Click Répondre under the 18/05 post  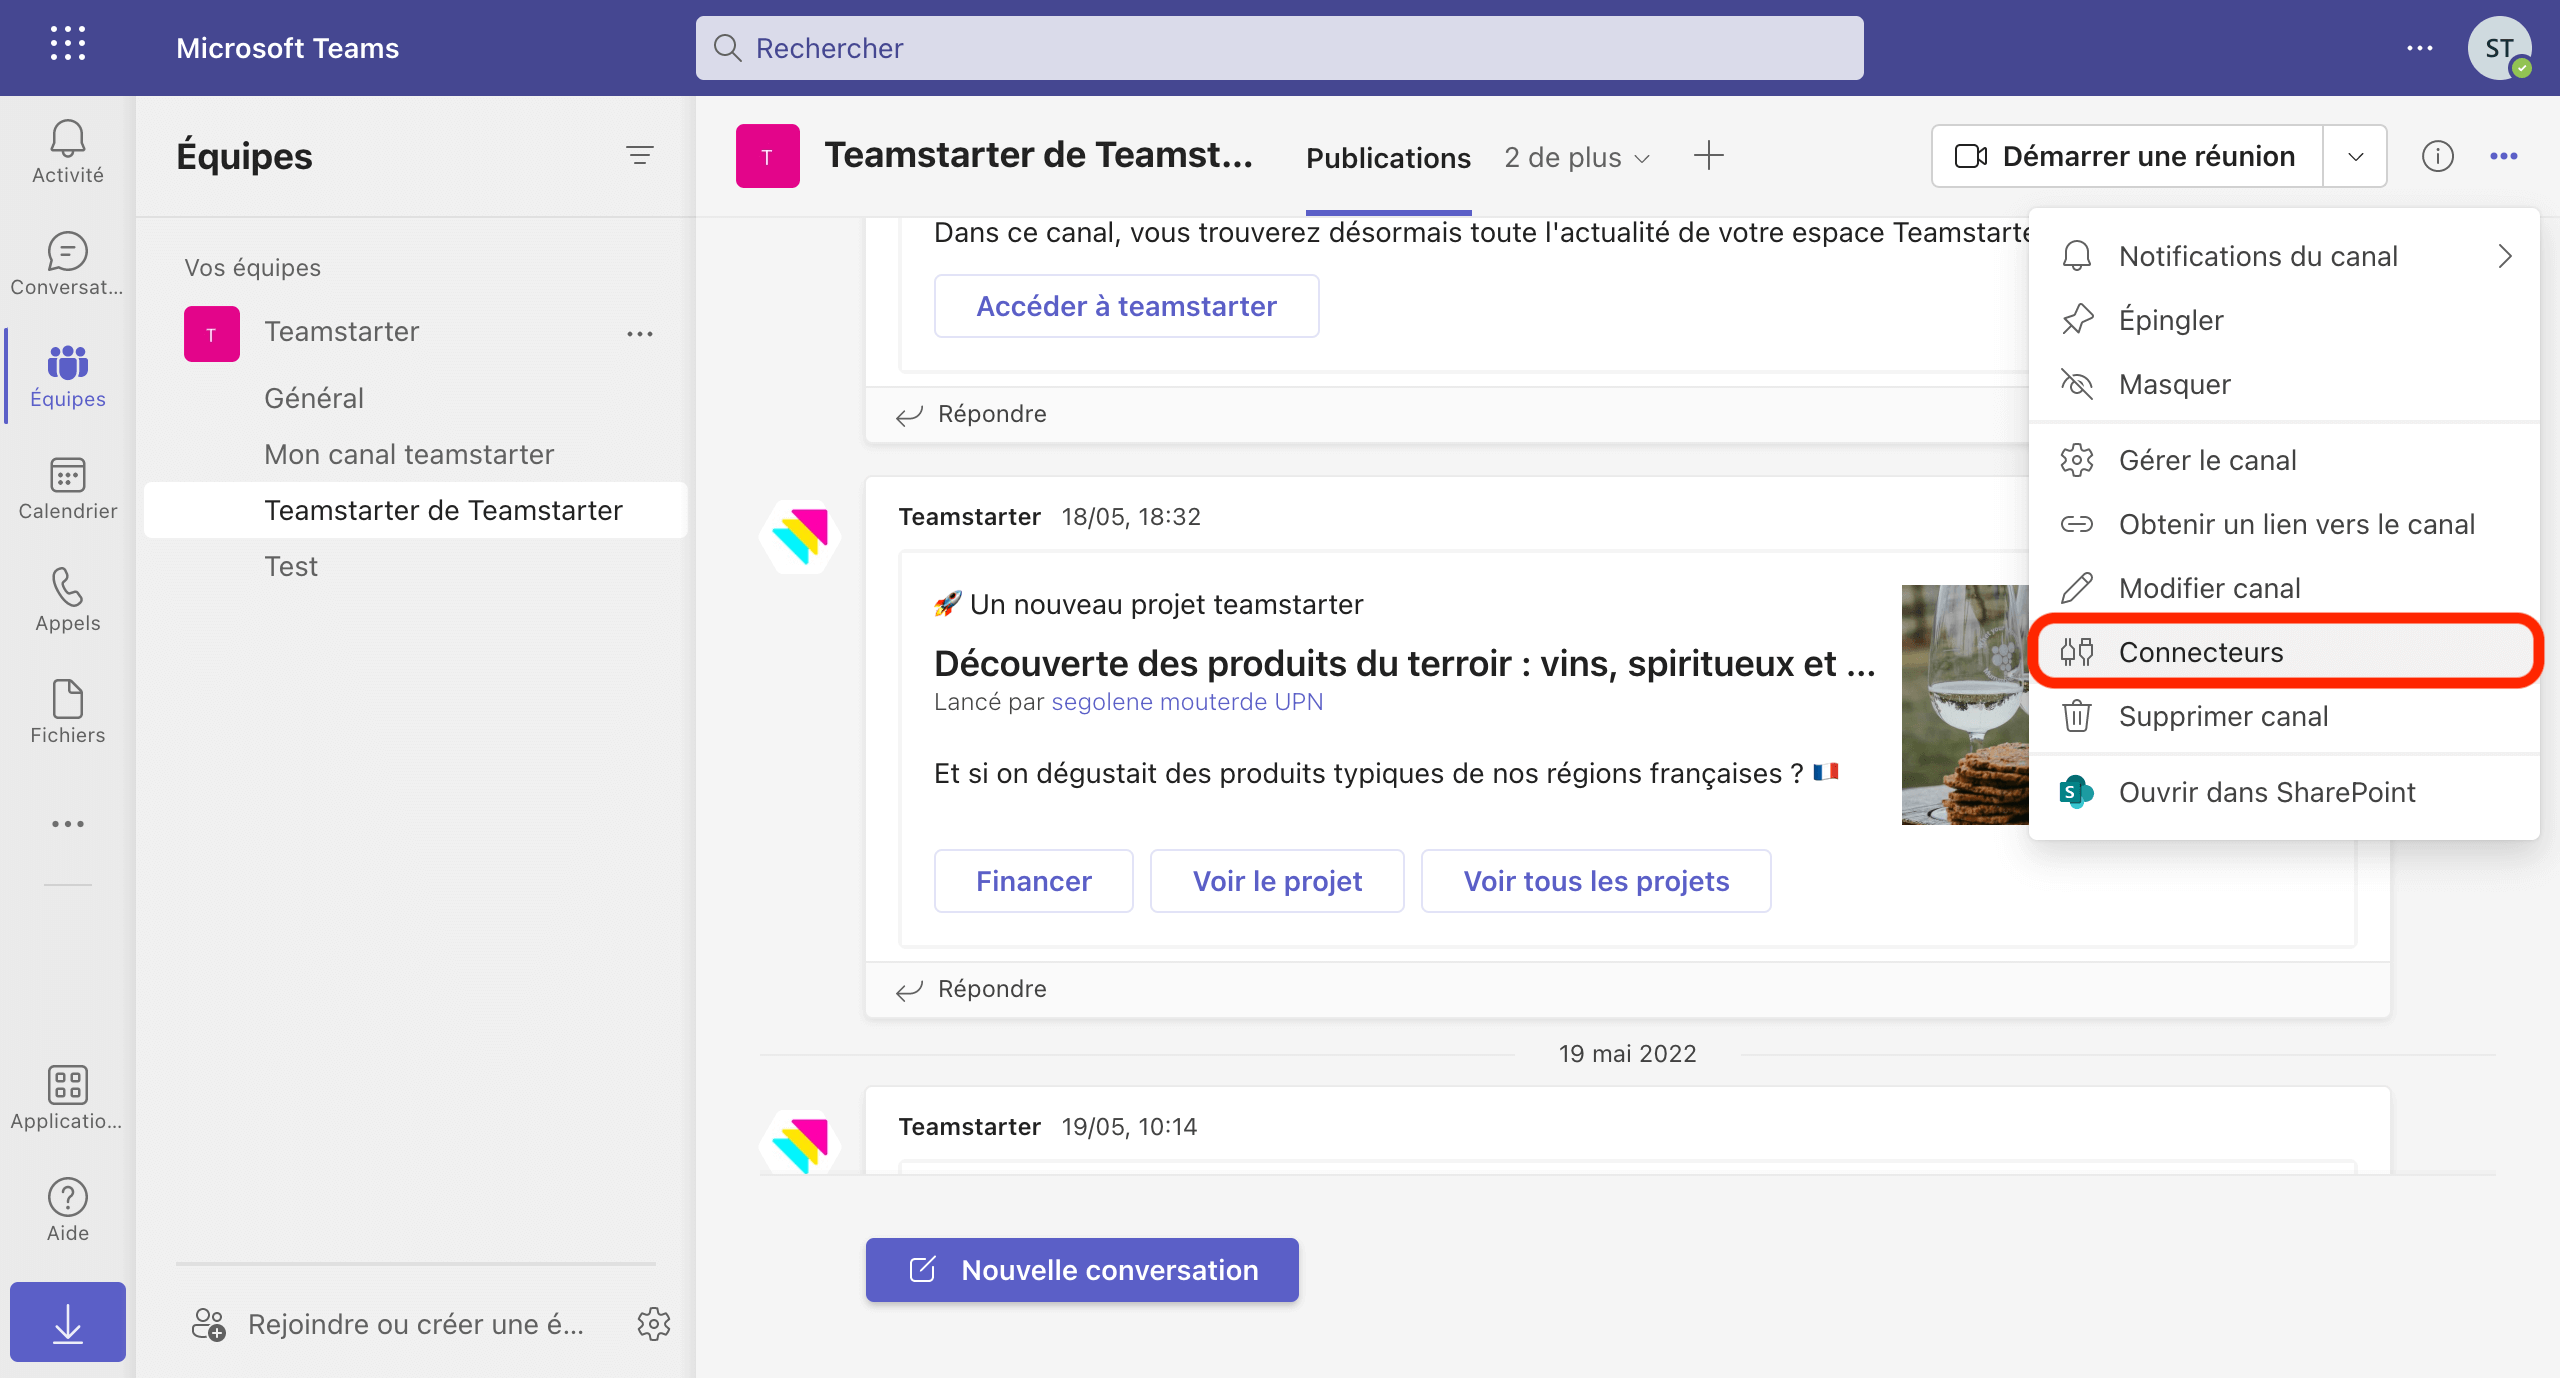tap(971, 989)
